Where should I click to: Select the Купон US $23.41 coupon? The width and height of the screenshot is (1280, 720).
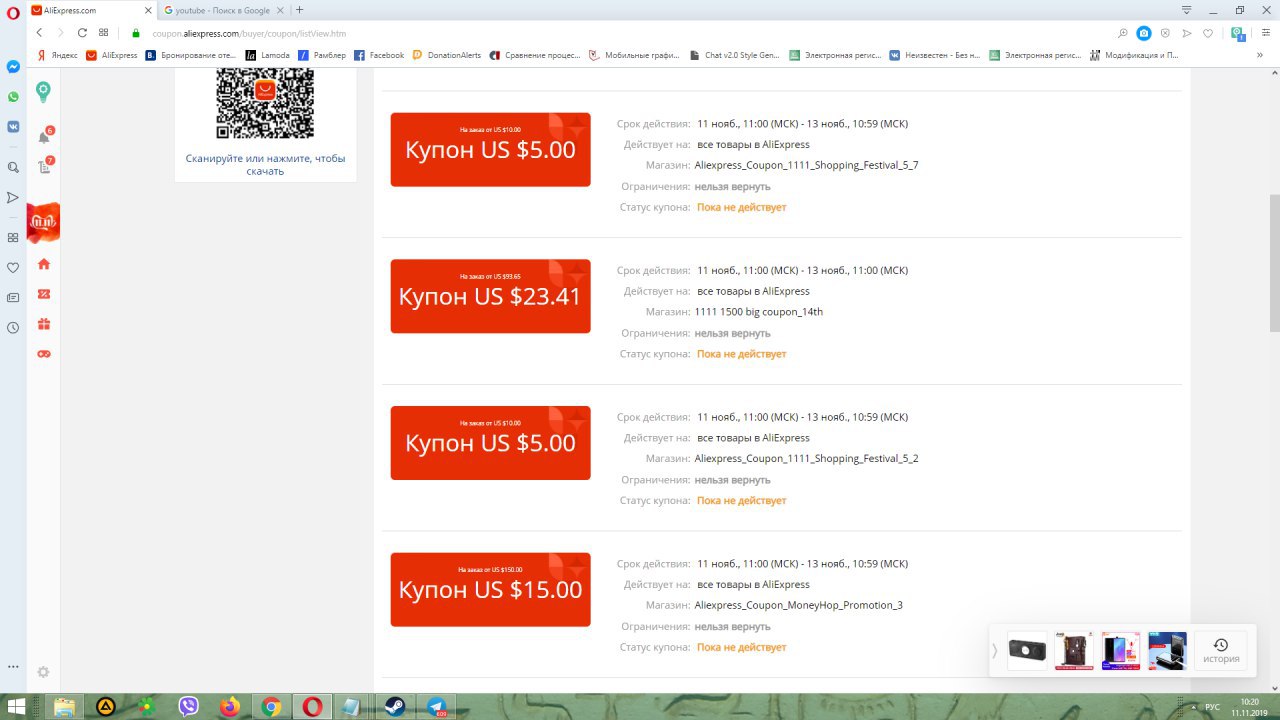tap(490, 296)
